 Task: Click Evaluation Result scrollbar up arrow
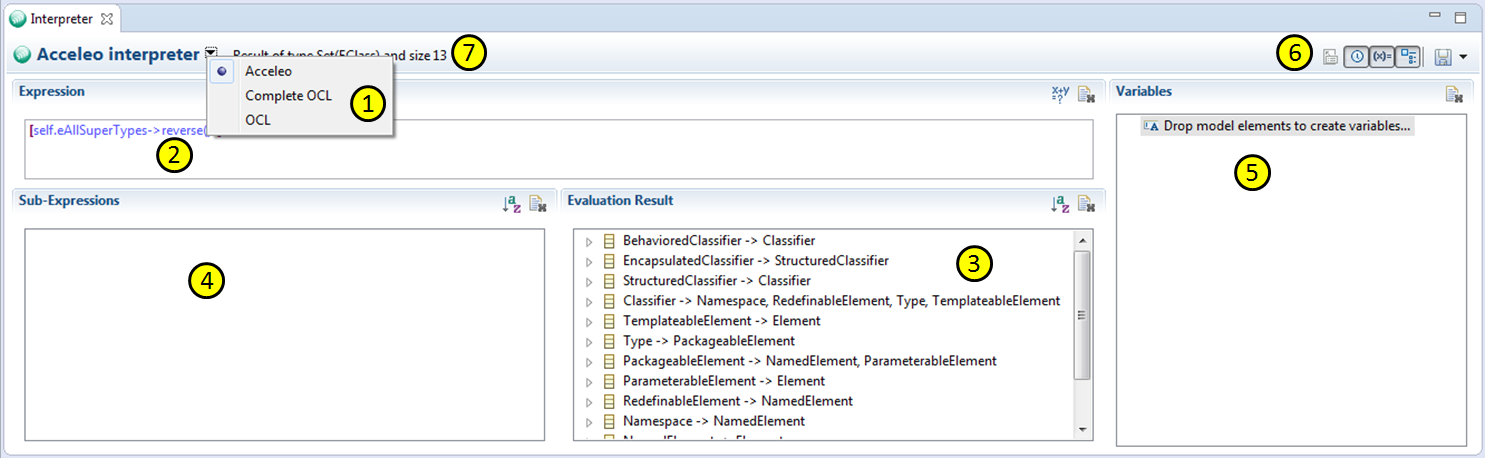pos(1082,241)
